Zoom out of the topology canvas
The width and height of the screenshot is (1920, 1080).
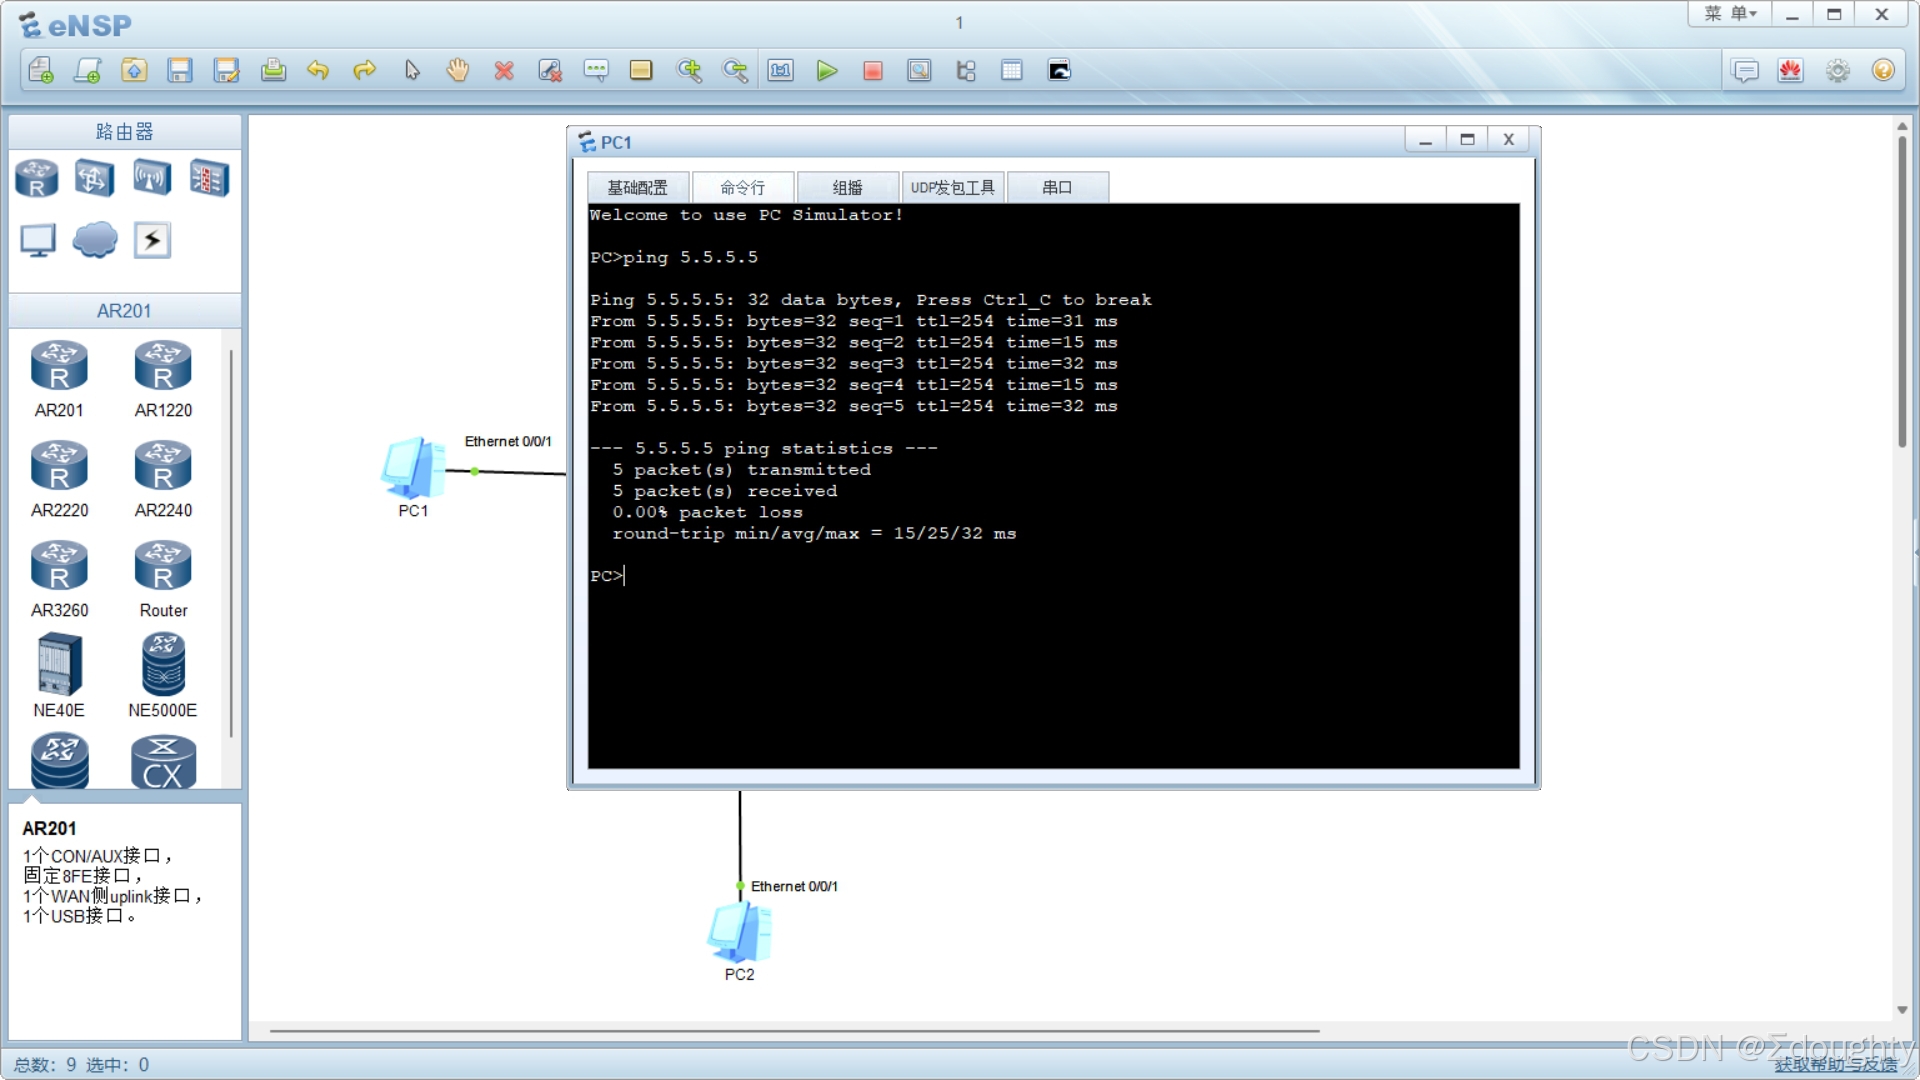(735, 70)
